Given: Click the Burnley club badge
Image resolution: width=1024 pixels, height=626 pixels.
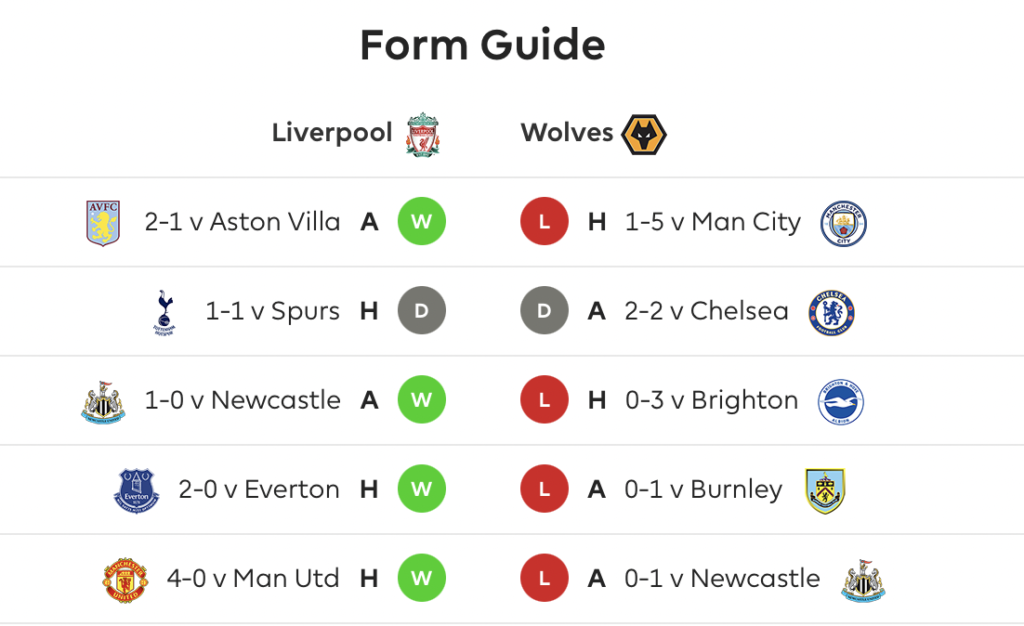Looking at the screenshot, I should click(825, 491).
